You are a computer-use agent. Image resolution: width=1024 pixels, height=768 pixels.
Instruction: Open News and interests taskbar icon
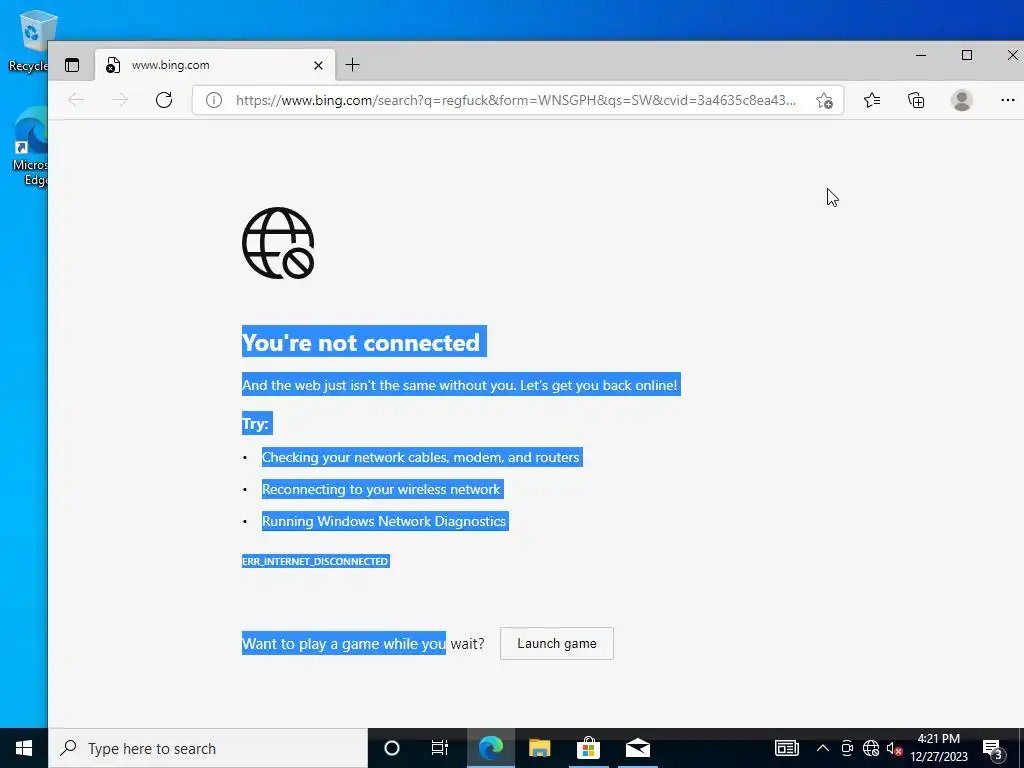point(787,748)
